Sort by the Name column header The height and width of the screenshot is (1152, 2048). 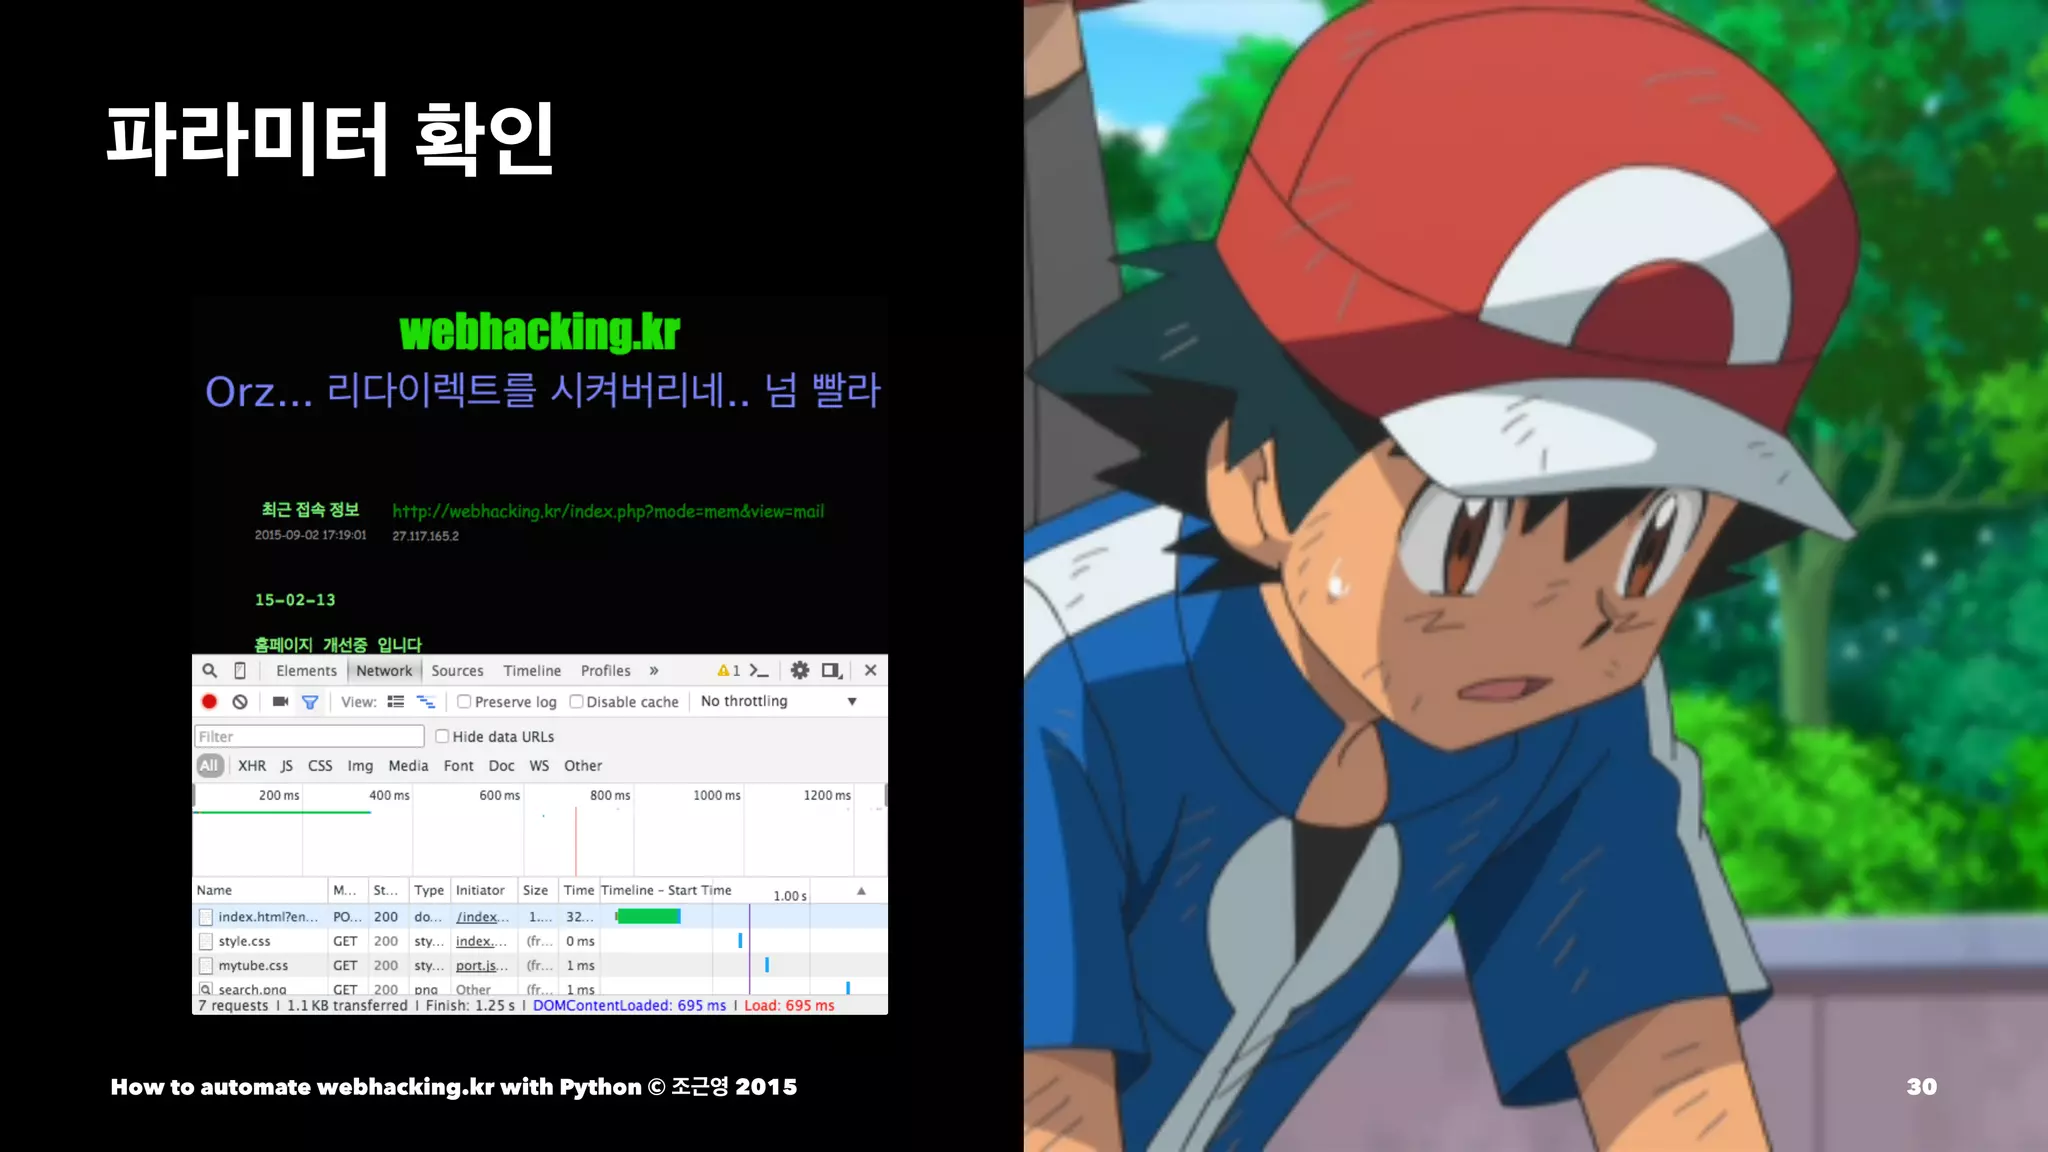[260, 890]
